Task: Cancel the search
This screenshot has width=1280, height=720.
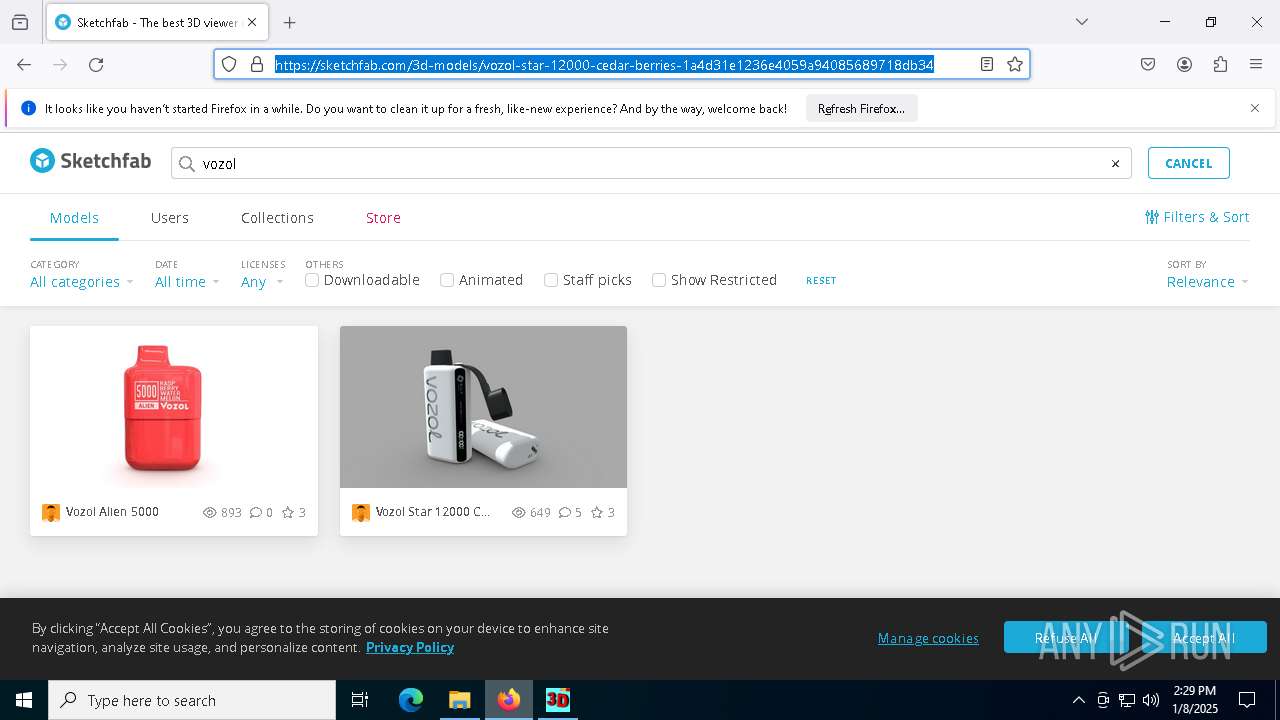Action: click(x=1188, y=163)
